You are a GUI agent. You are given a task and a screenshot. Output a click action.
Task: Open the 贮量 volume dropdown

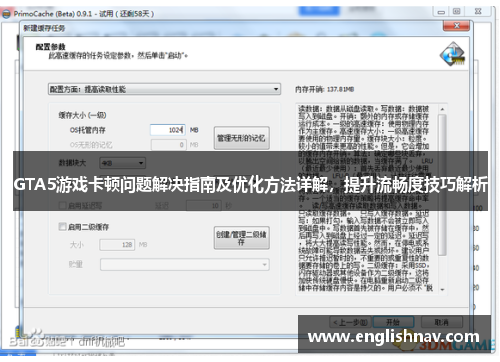185,265
